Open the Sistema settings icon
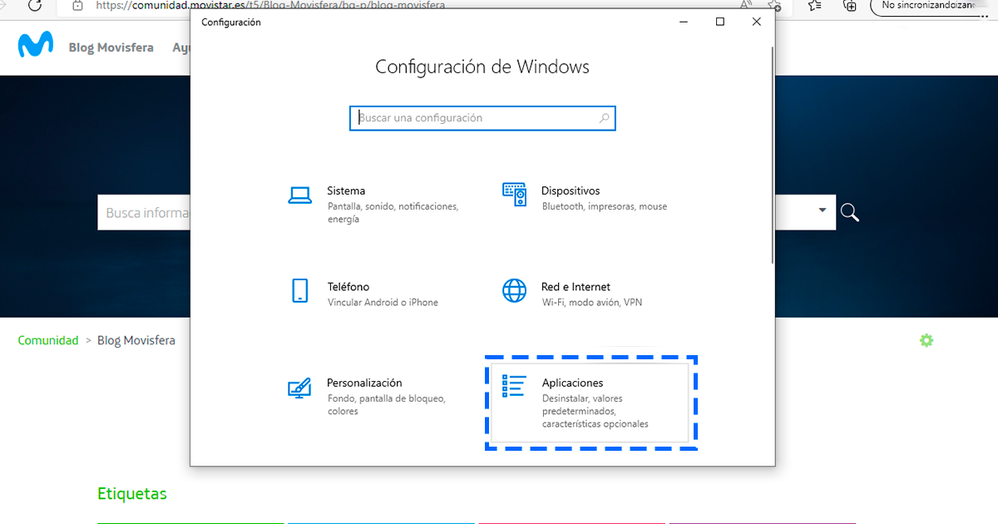This screenshot has width=998, height=524. click(300, 195)
